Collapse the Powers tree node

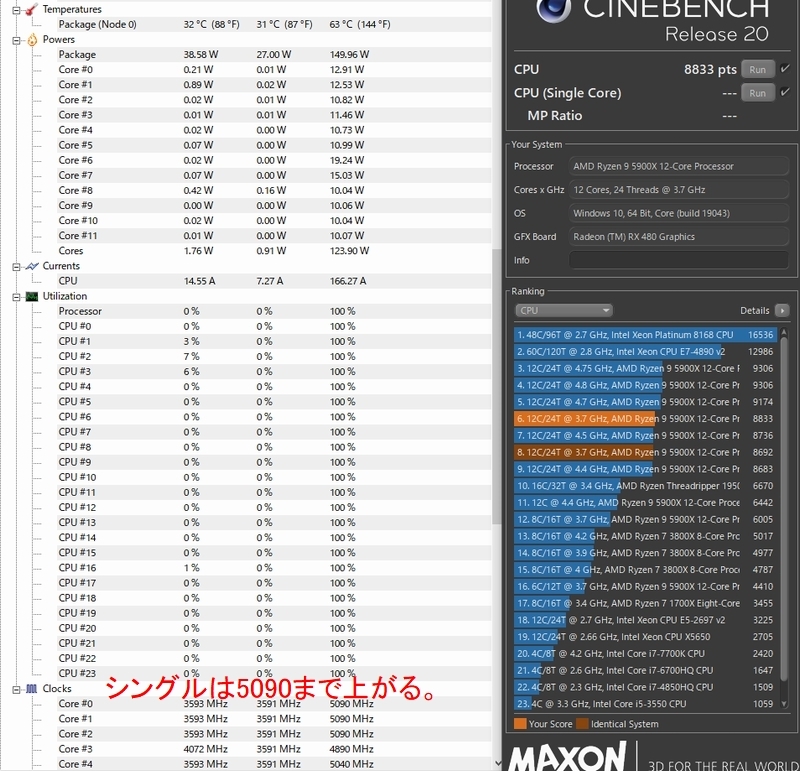16,40
